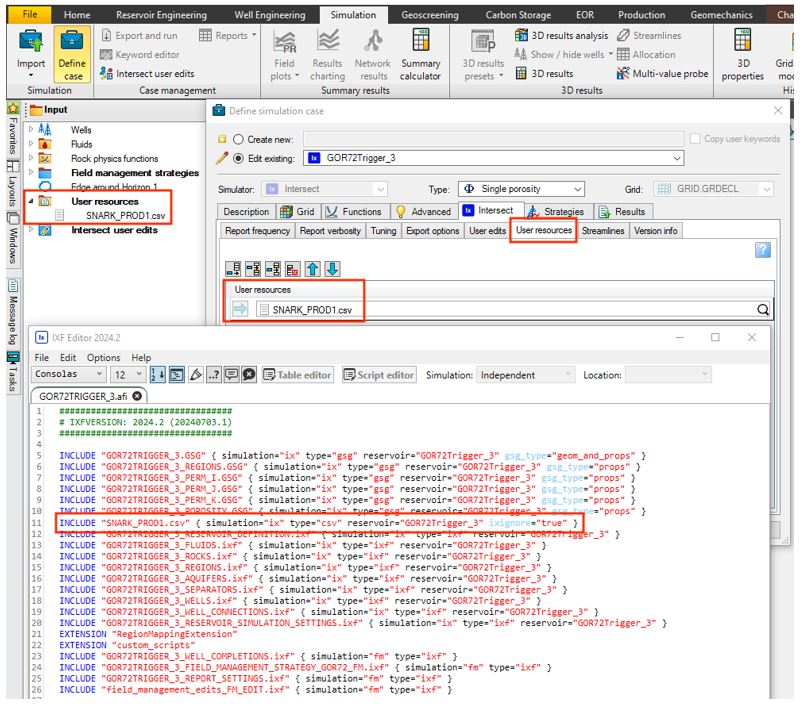Move the selected resource down
The width and height of the screenshot is (802, 706).
point(332,269)
